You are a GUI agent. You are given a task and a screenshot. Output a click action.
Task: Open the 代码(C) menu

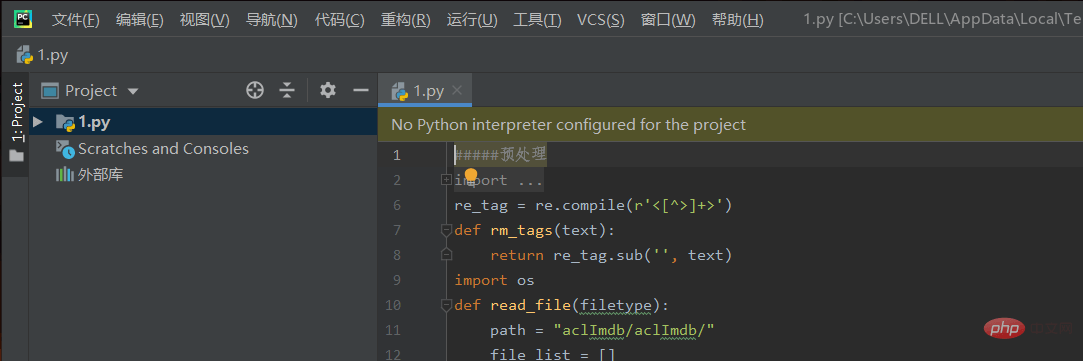coord(339,20)
